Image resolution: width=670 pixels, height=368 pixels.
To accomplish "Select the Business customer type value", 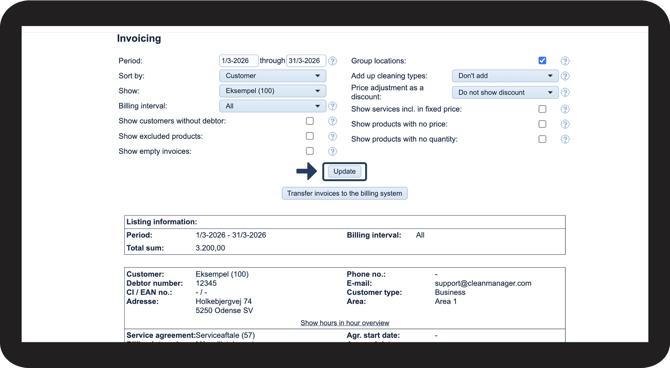I will (x=450, y=292).
